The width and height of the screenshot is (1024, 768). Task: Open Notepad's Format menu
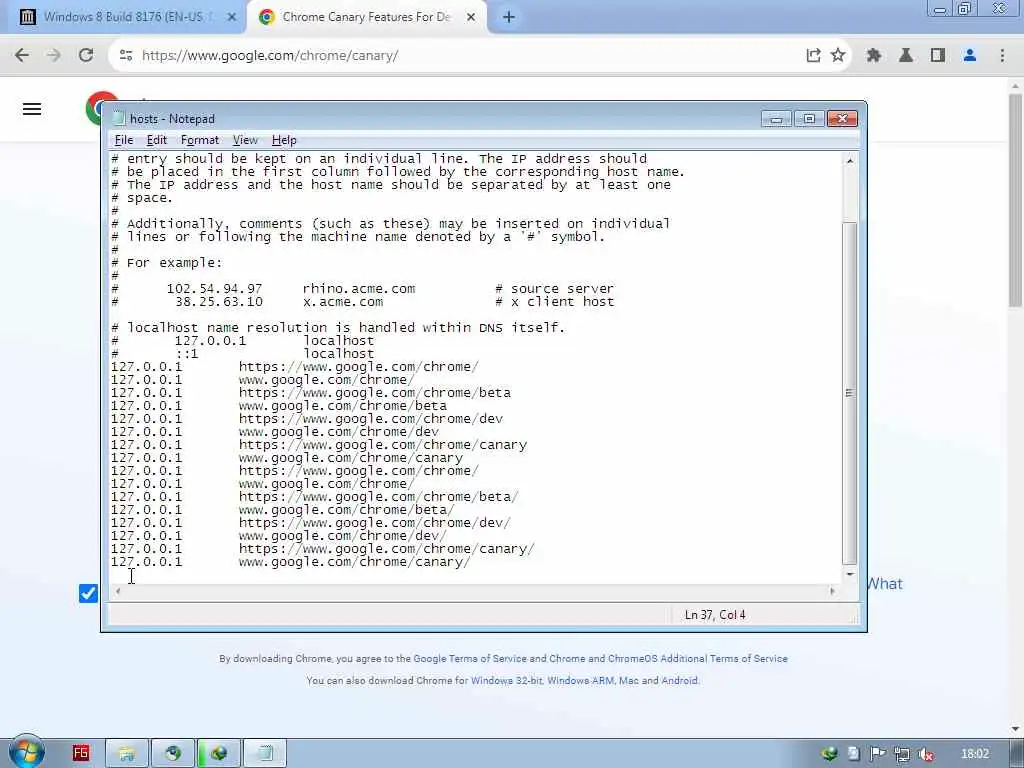click(x=200, y=140)
